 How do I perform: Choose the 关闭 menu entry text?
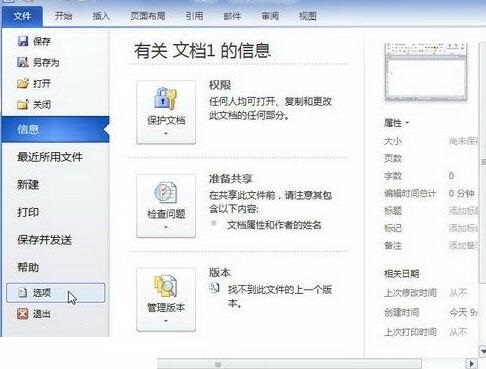coord(42,105)
